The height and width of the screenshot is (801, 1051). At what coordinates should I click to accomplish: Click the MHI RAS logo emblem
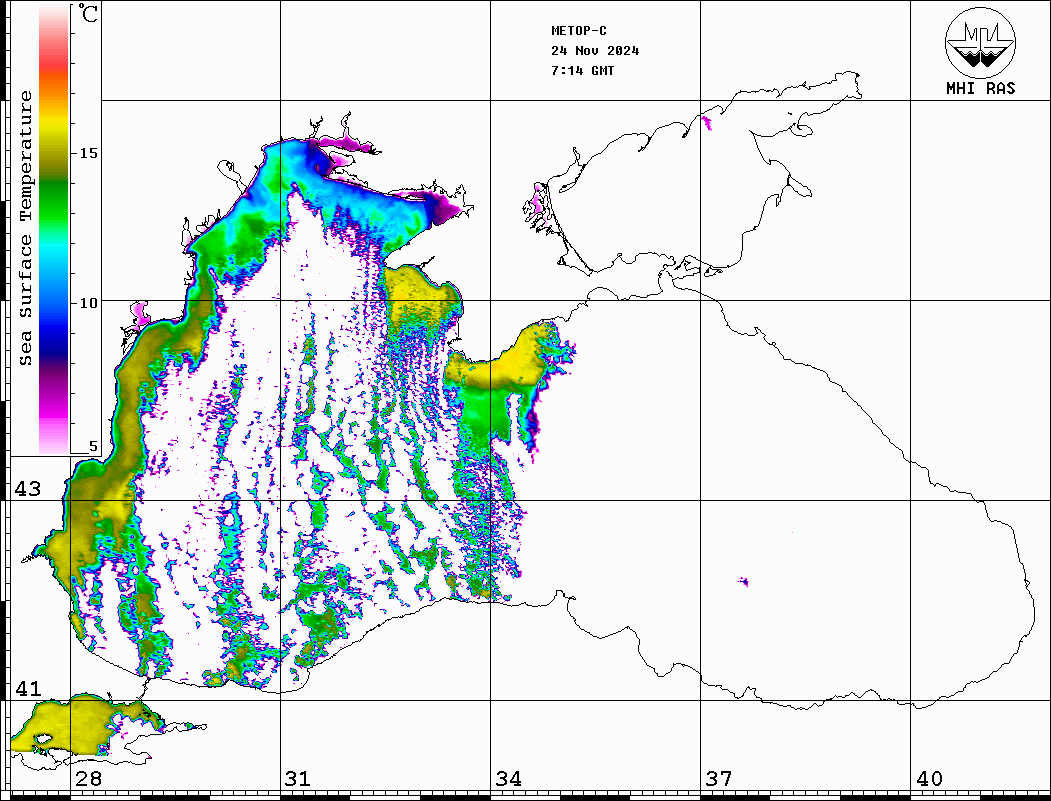[x=981, y=42]
